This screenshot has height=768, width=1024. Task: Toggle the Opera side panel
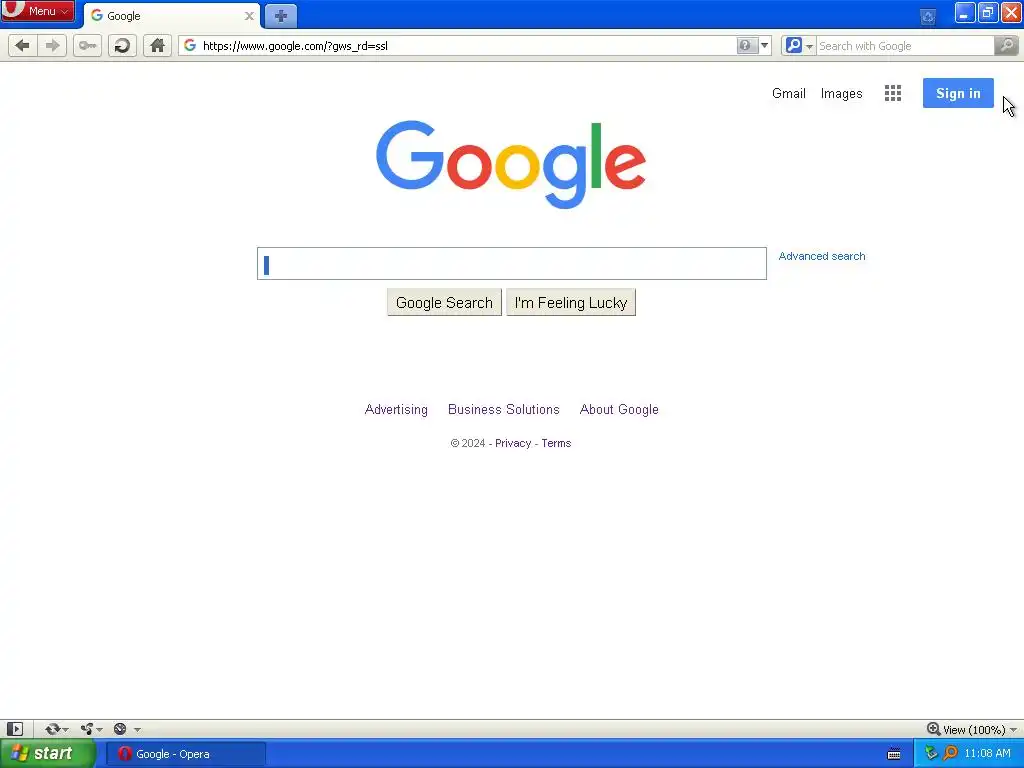point(15,729)
